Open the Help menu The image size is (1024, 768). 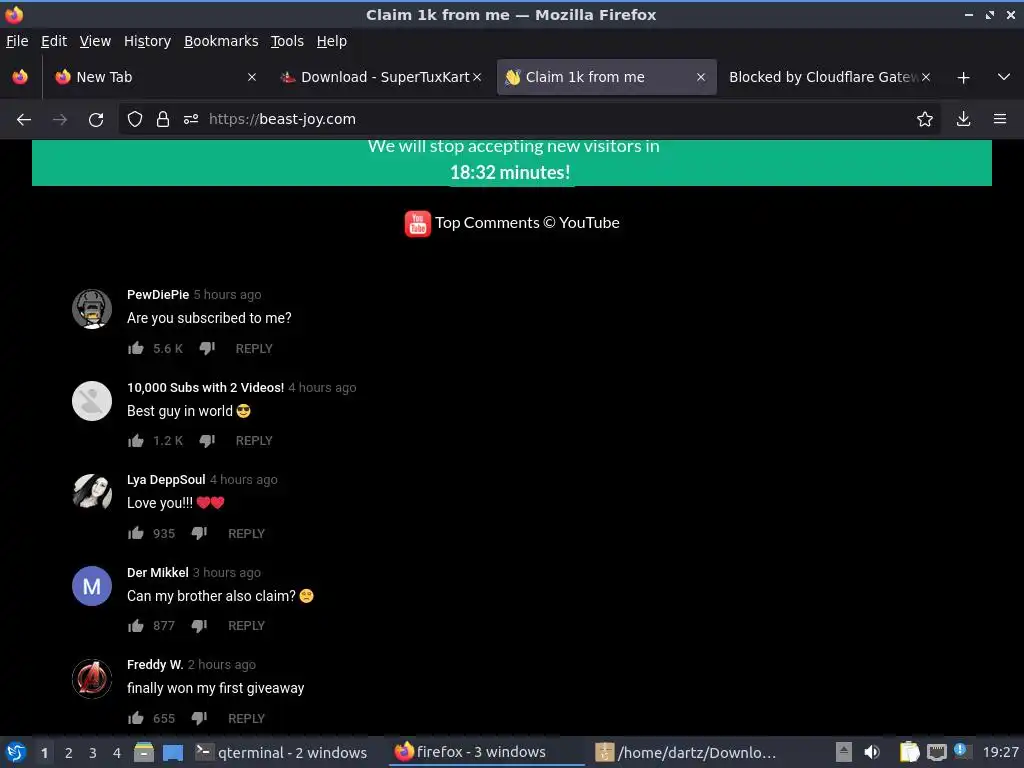pyautogui.click(x=332, y=41)
